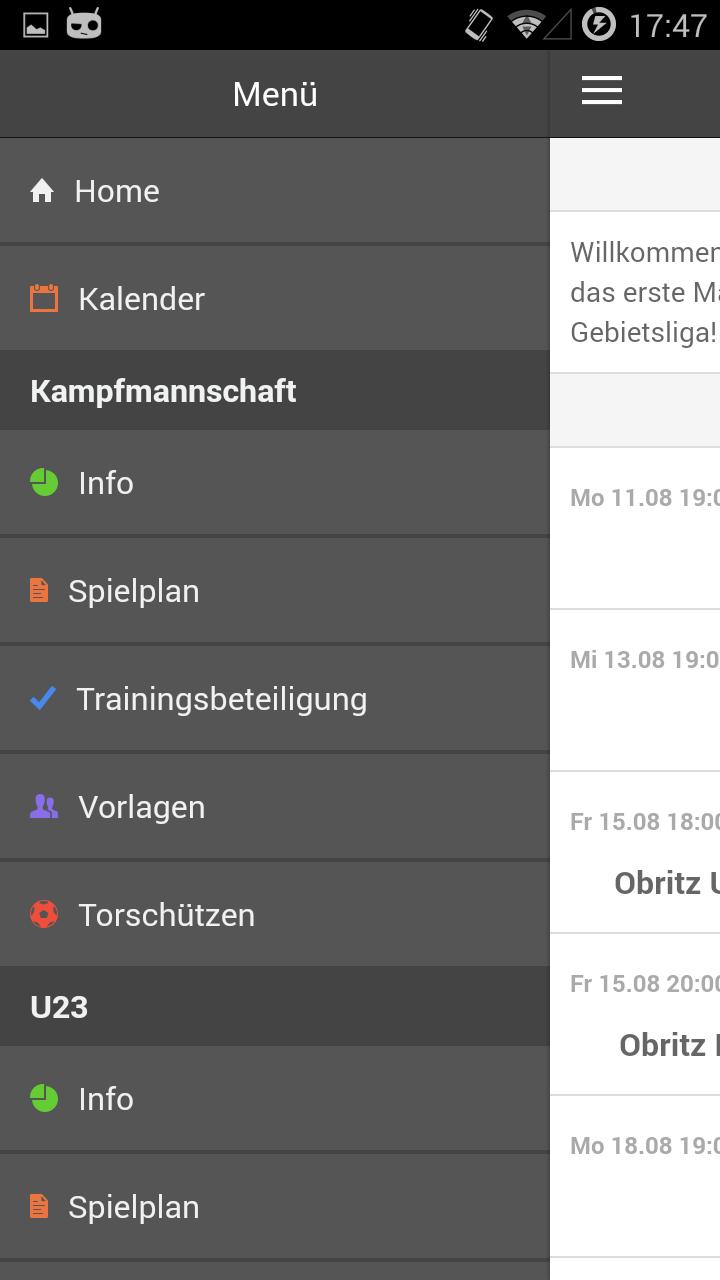Tap the hamburger menu icon
The width and height of the screenshot is (720, 1280).
[602, 91]
